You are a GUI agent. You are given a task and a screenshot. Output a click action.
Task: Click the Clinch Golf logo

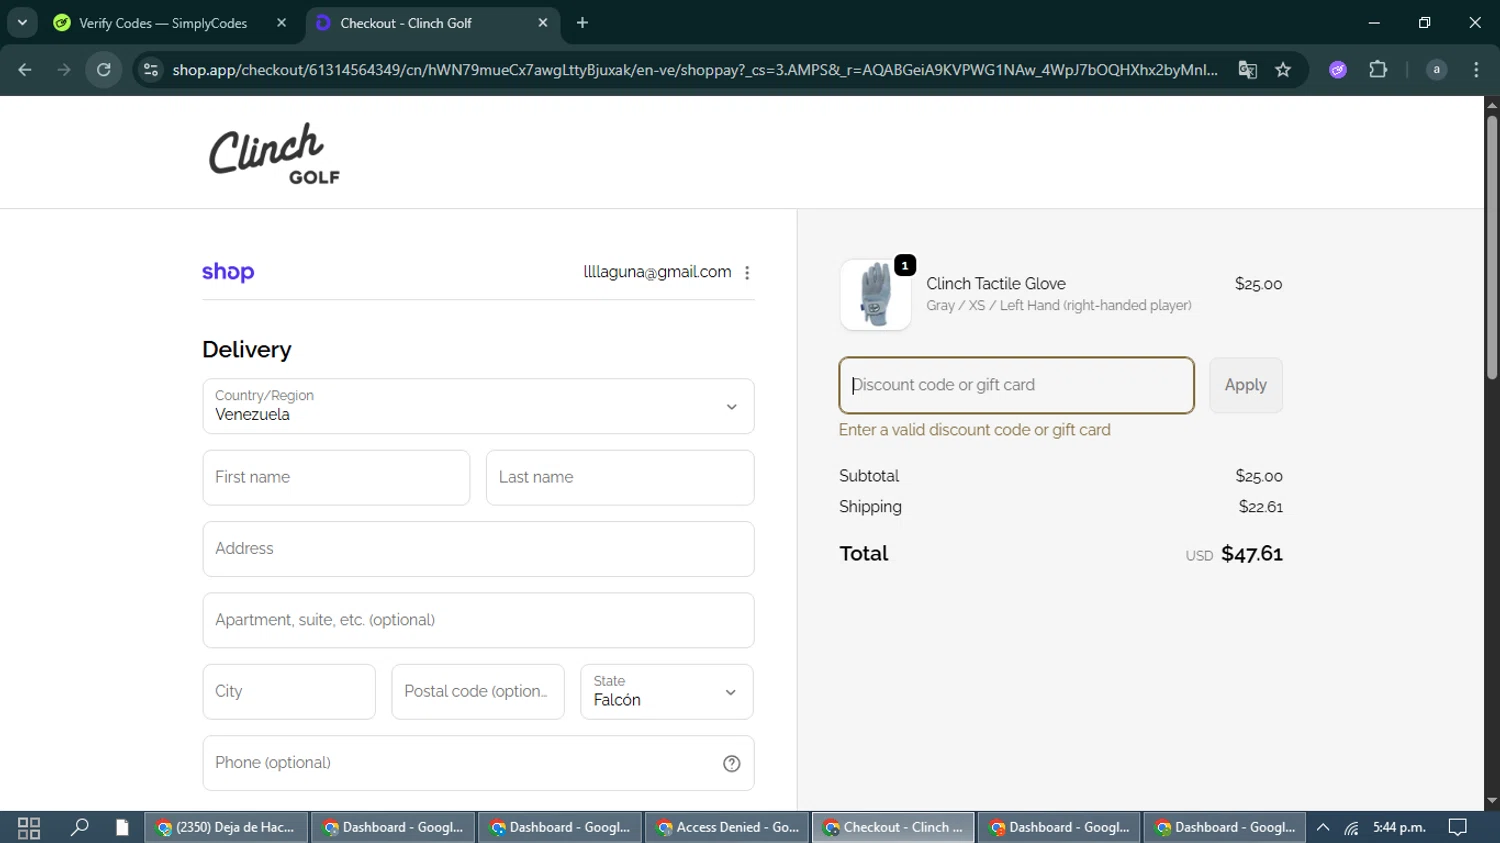[x=274, y=153]
